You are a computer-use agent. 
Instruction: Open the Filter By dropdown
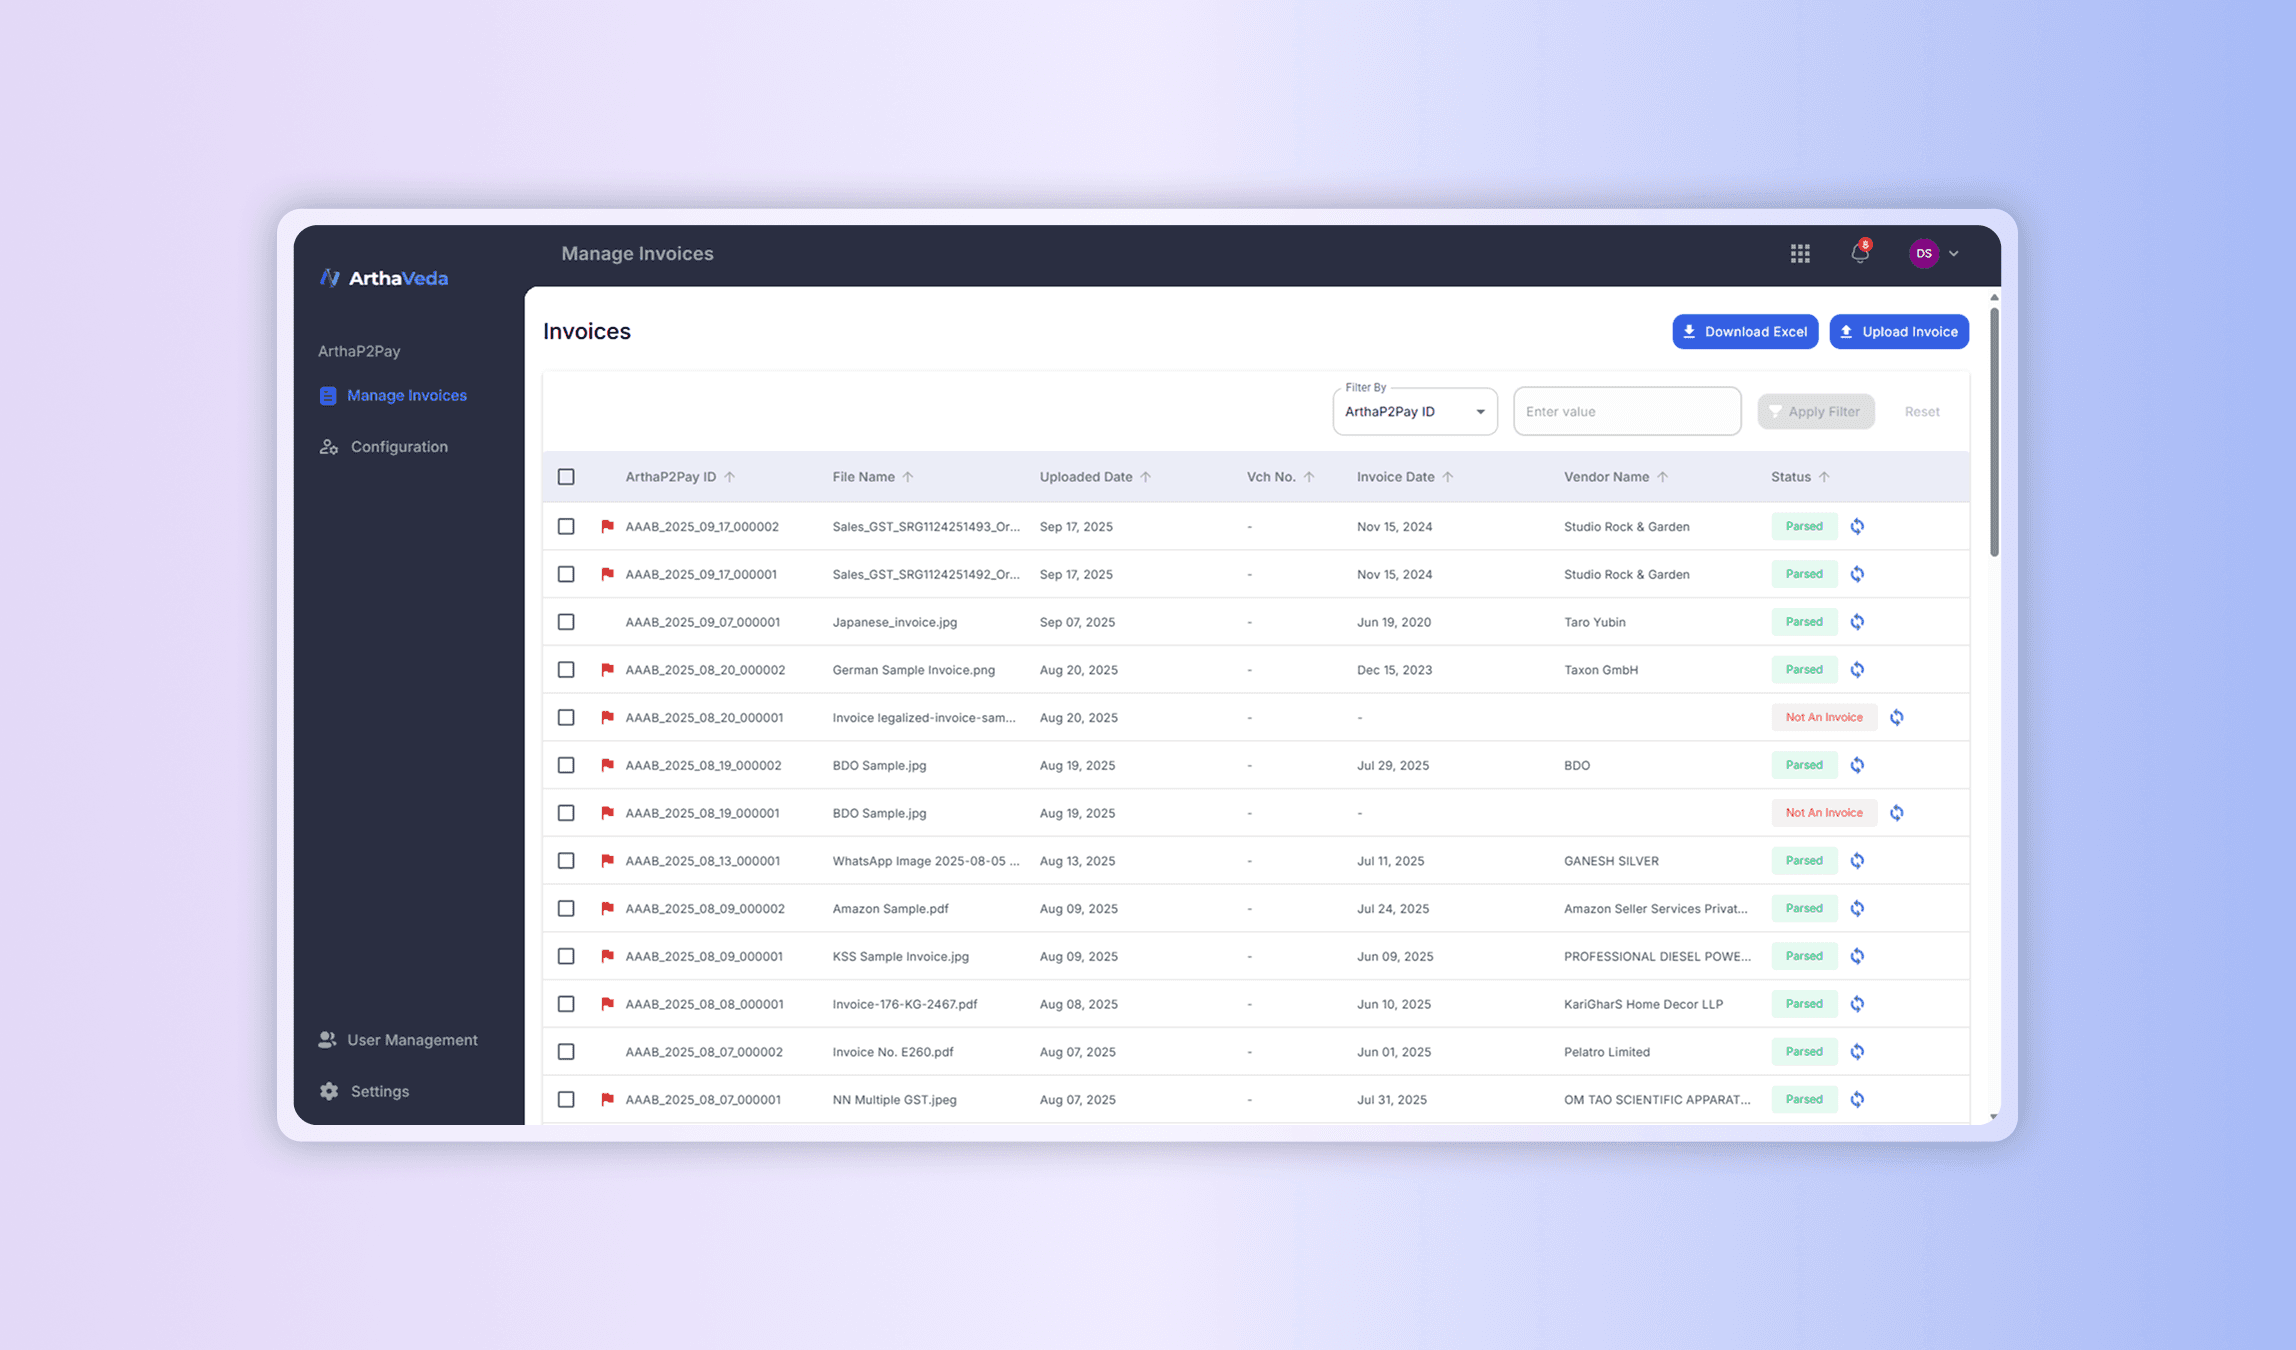[1414, 412]
